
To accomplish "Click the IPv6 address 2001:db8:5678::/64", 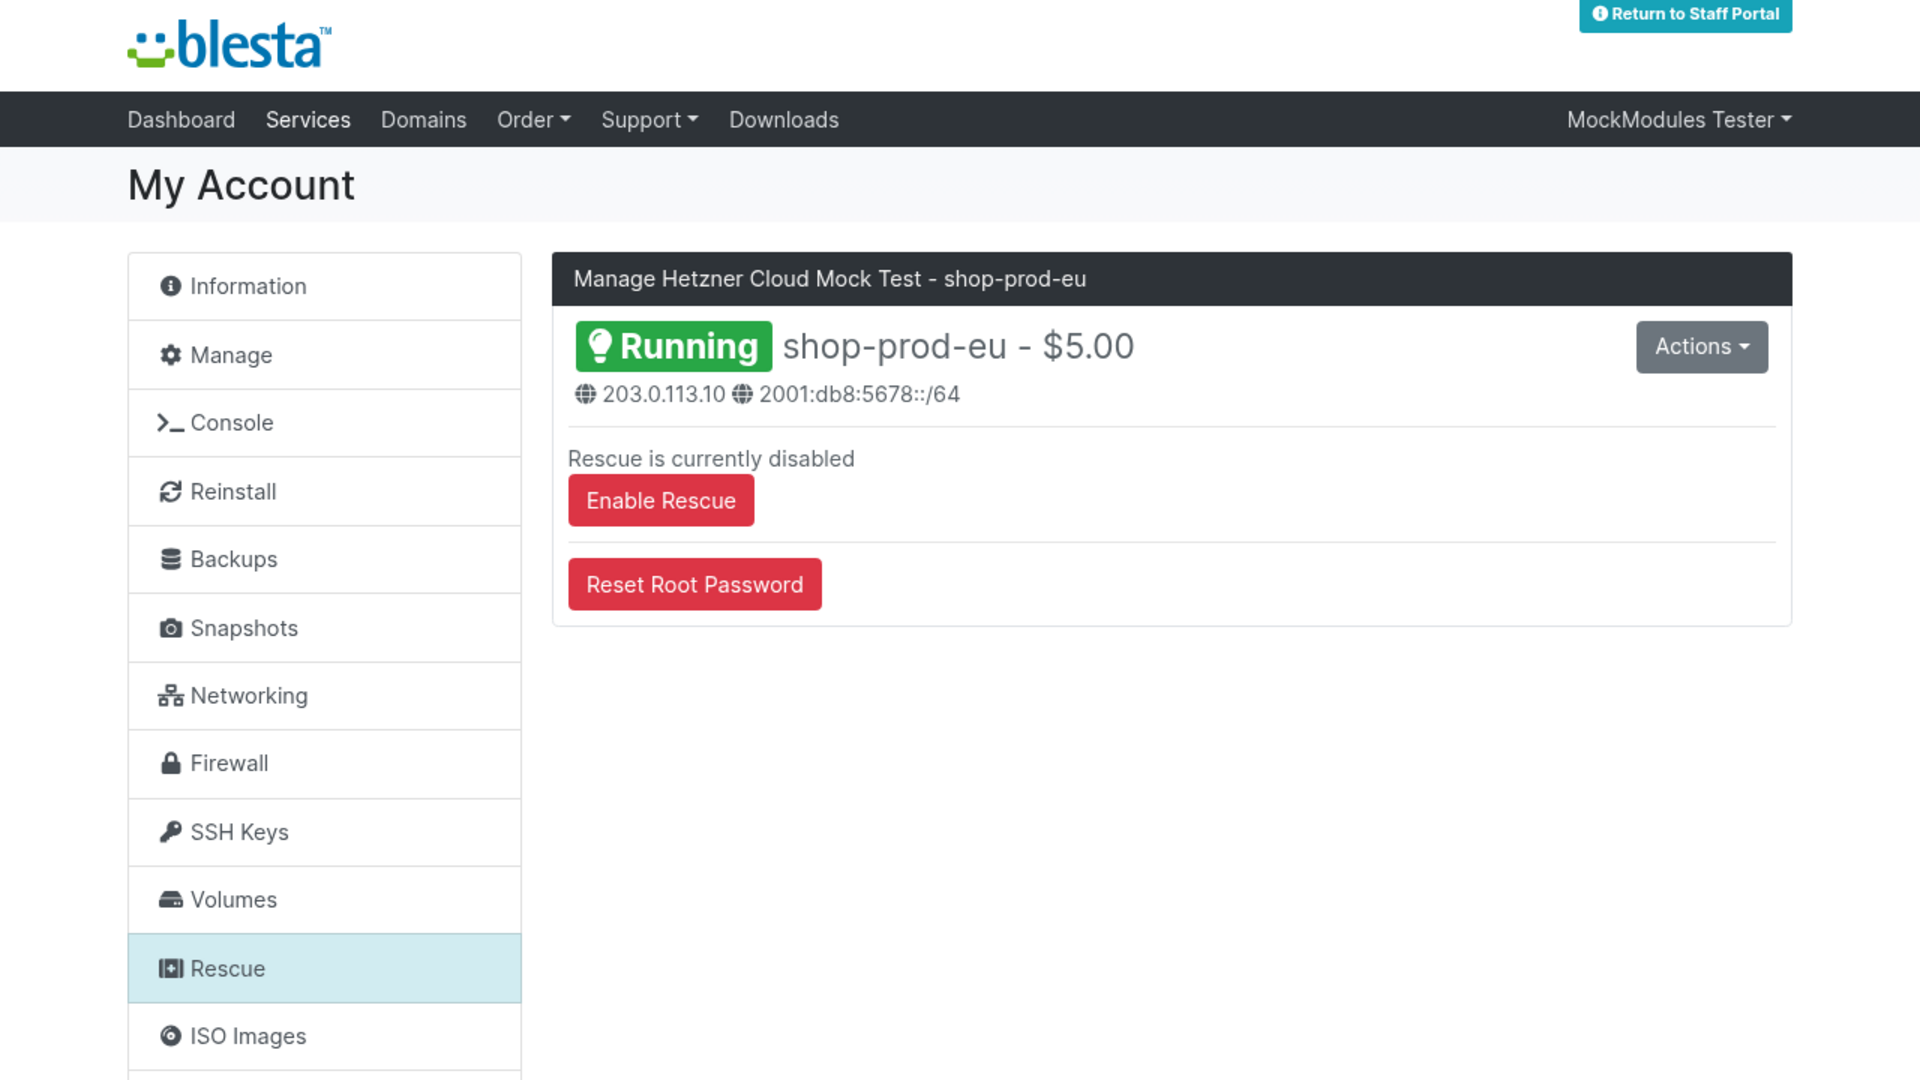I will [859, 394].
